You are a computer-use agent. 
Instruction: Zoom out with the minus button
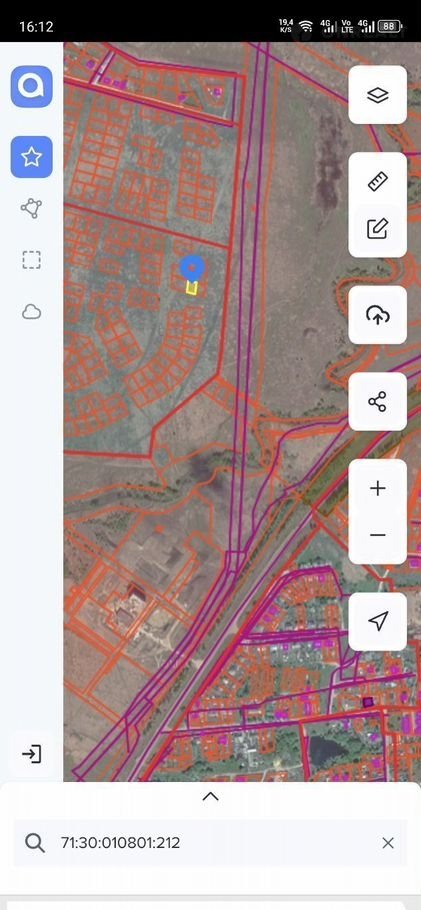coord(377,535)
